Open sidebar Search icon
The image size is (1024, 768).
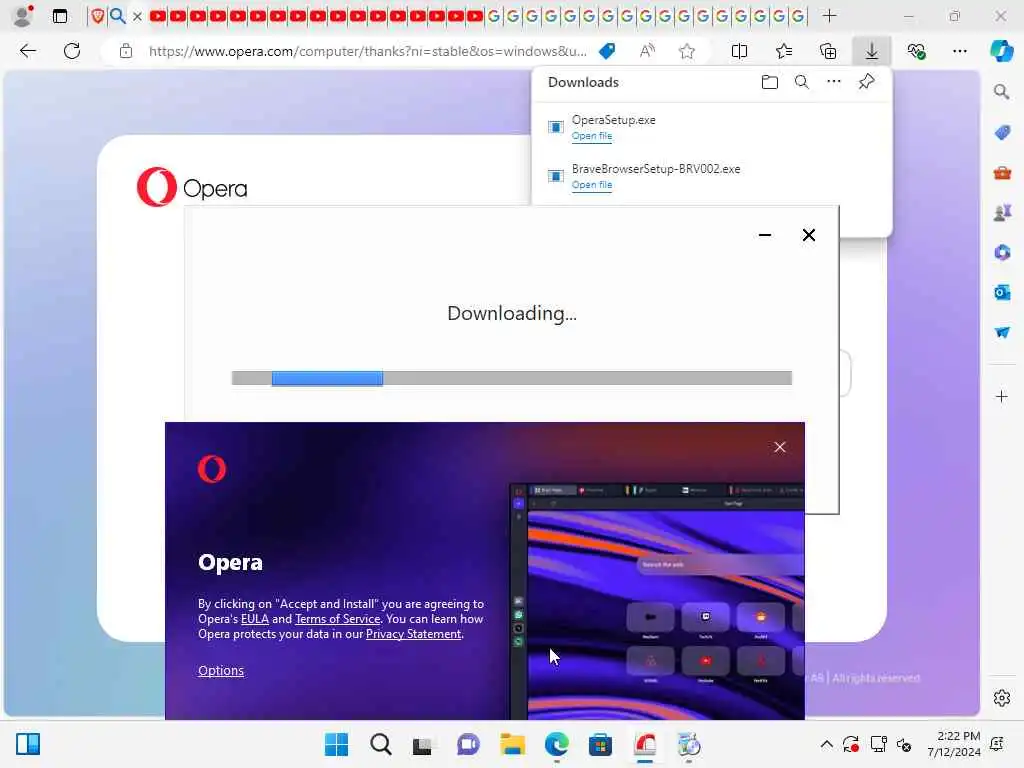[1002, 92]
